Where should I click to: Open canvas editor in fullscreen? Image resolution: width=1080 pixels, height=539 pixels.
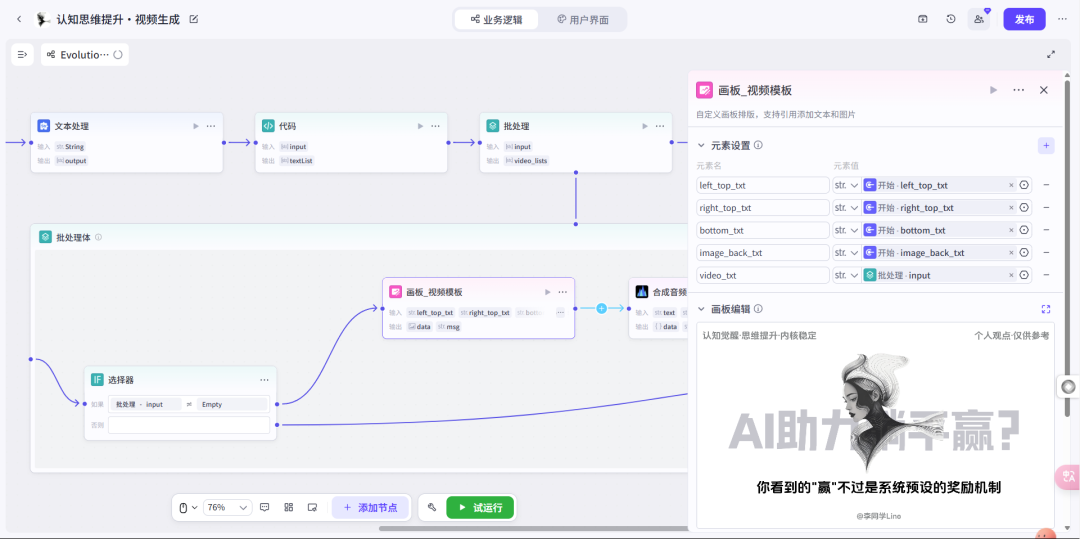pyautogui.click(x=1046, y=308)
